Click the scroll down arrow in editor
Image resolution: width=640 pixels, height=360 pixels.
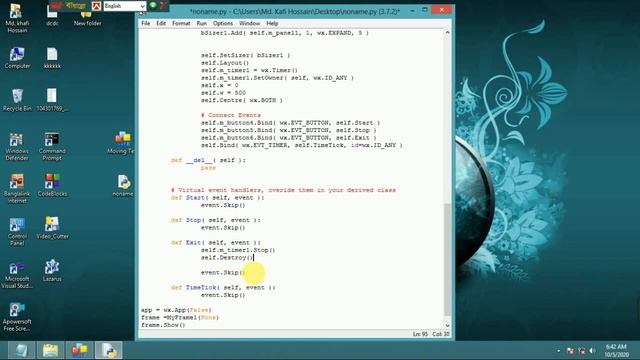(447, 325)
